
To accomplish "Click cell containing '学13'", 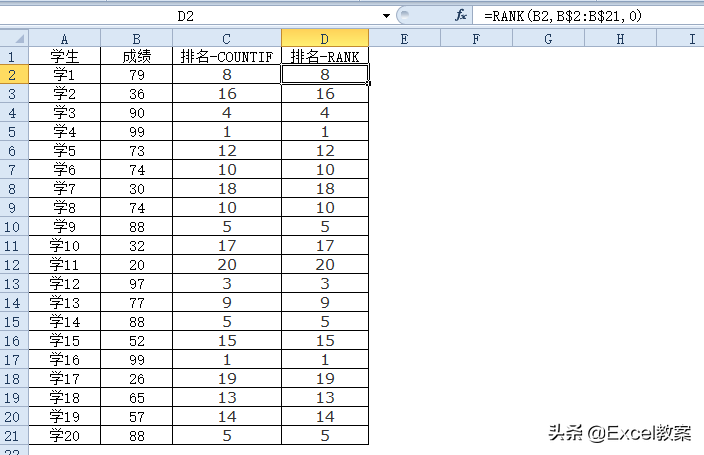I will coord(65,303).
